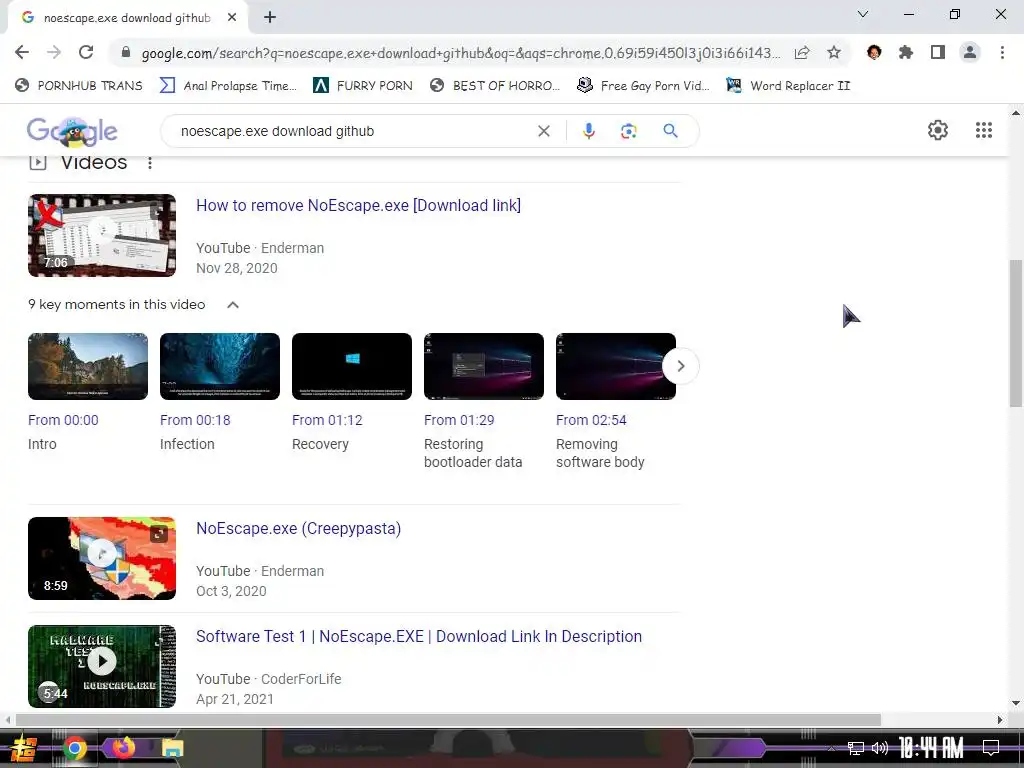The image size is (1024, 768).
Task: Open NoEscape.exe (Creepypasta) video link
Action: point(298,528)
